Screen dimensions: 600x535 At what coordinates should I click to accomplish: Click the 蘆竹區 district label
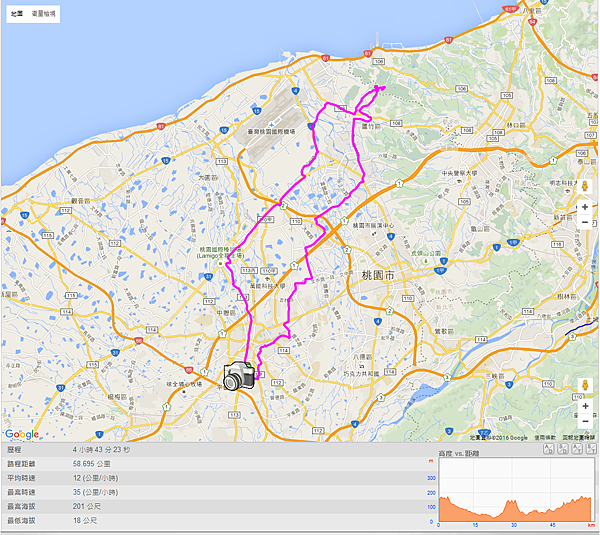[x=371, y=126]
